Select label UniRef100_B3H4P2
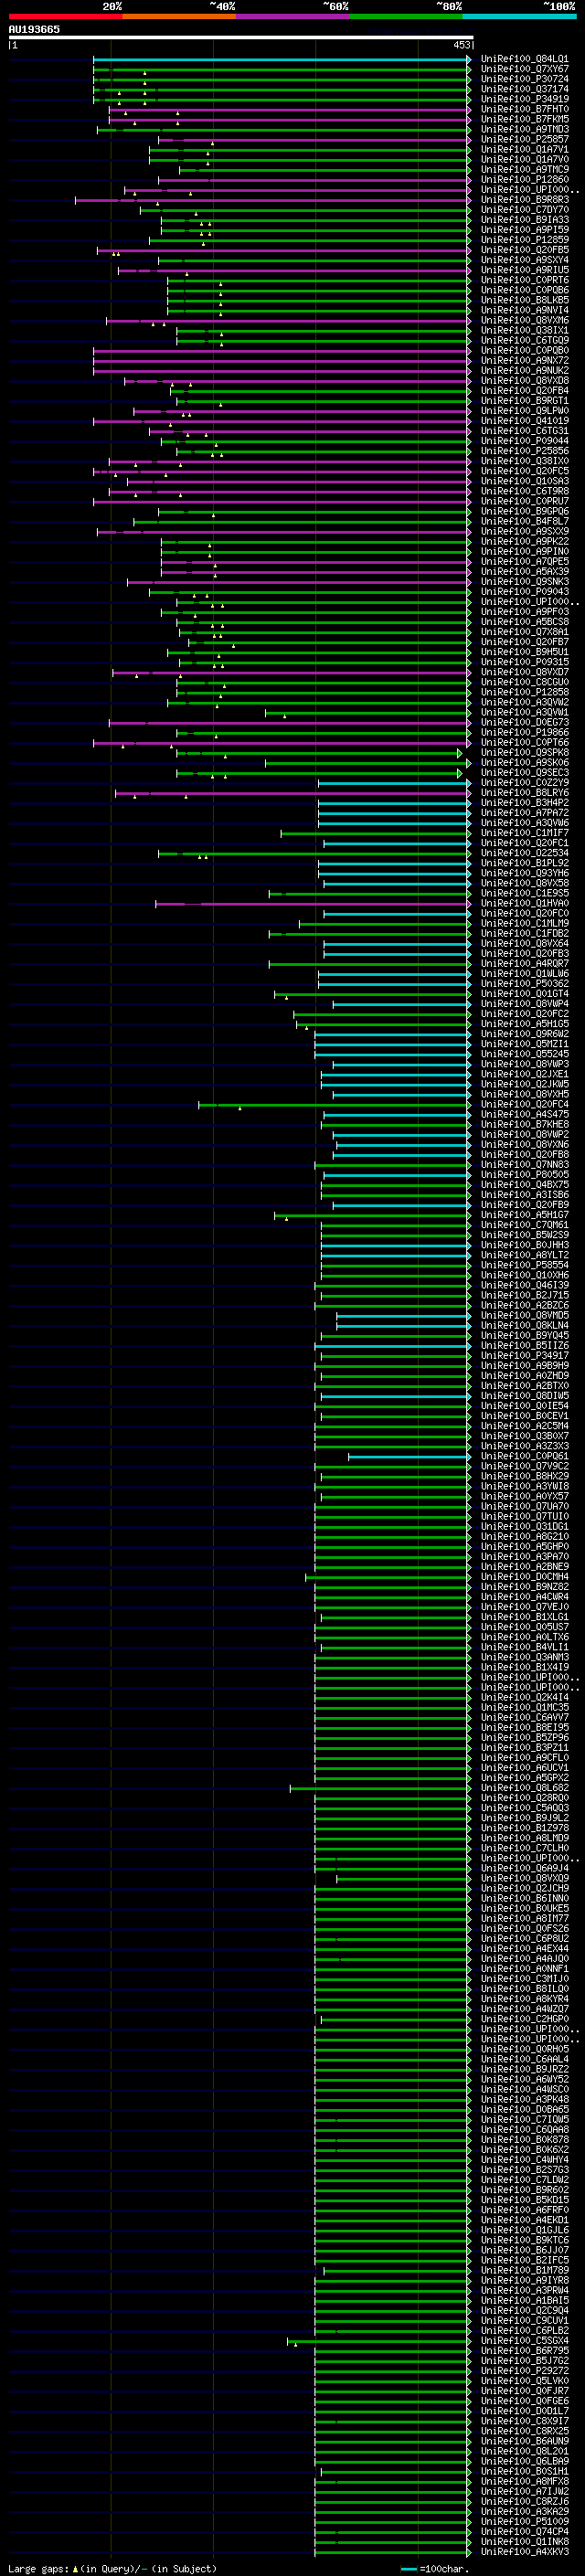 click(525, 803)
